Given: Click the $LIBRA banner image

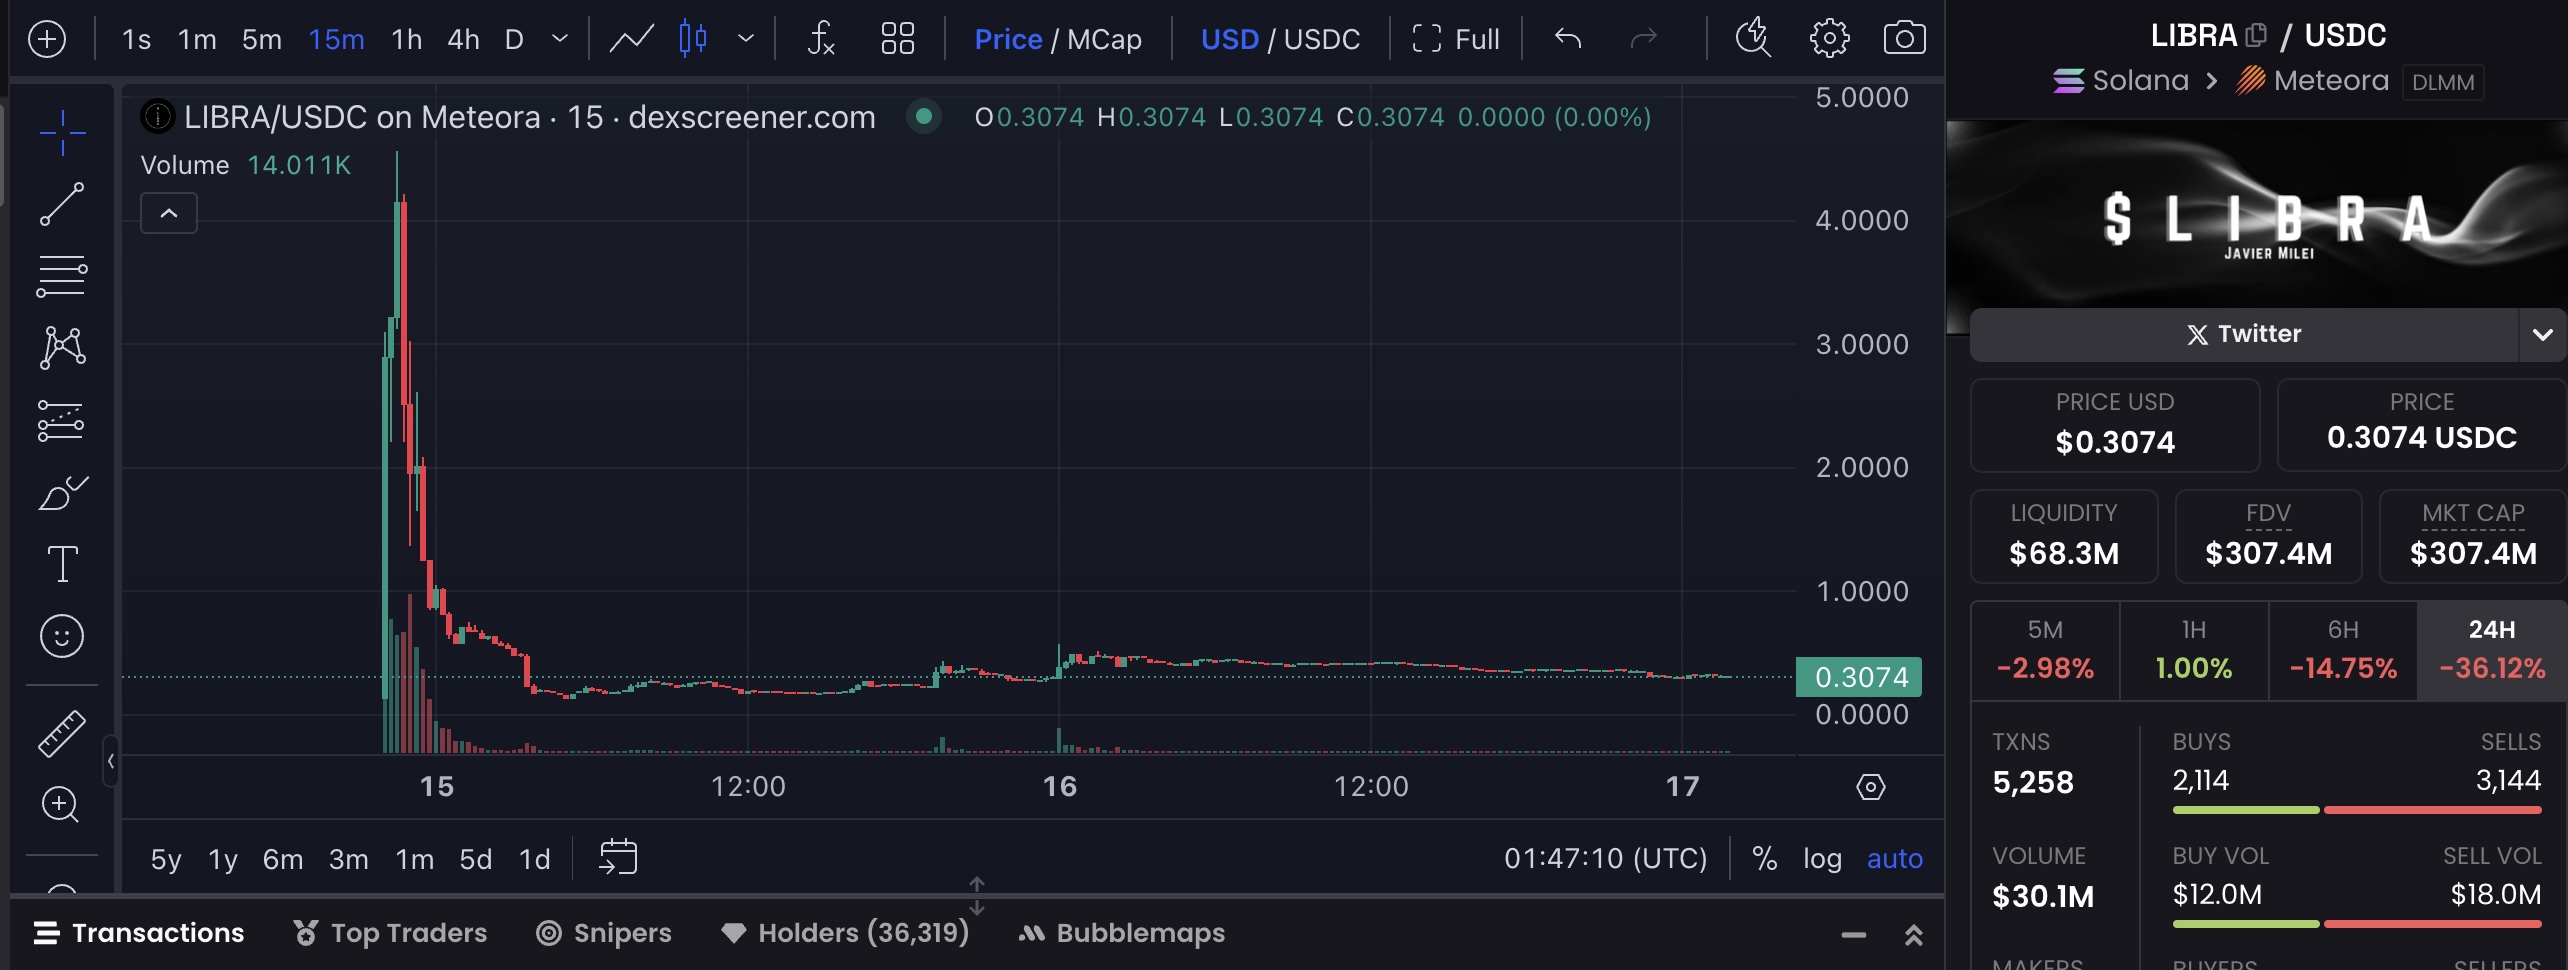Looking at the screenshot, I should click(2257, 214).
